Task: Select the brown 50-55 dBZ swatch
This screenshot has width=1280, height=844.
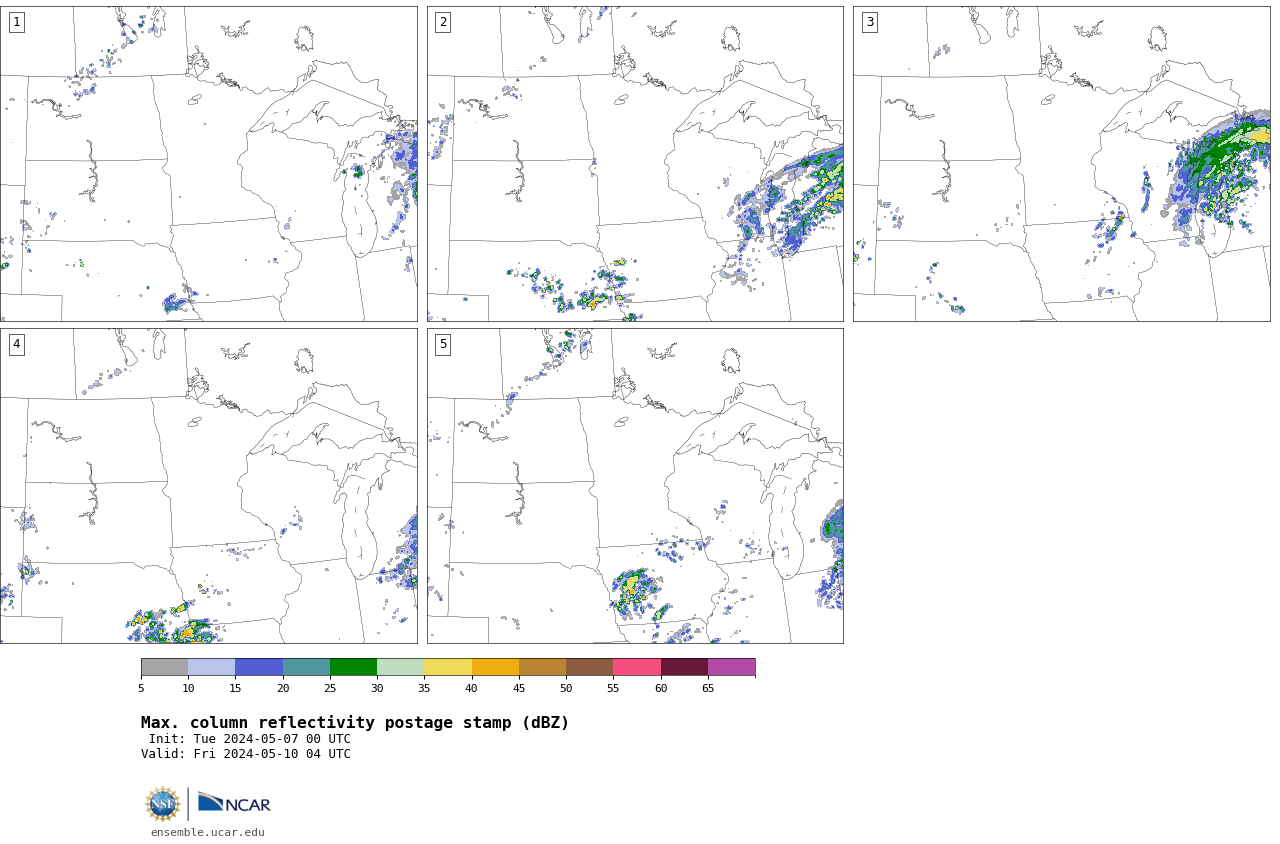Action: coord(590,667)
